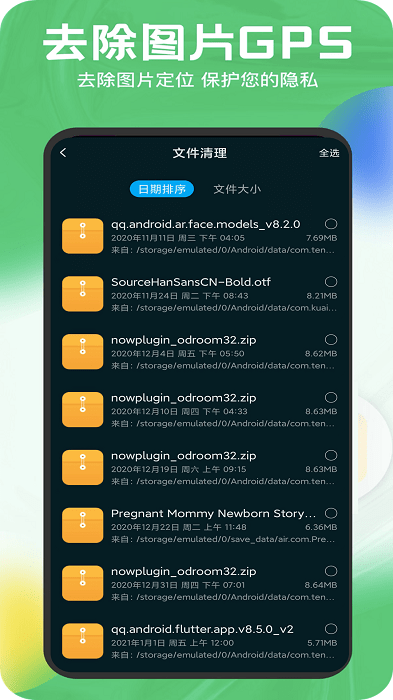Select checkbox for nowplugin_odroom32.zip dated 12月19日
Screen dimensions: 393x700
tap(331, 455)
